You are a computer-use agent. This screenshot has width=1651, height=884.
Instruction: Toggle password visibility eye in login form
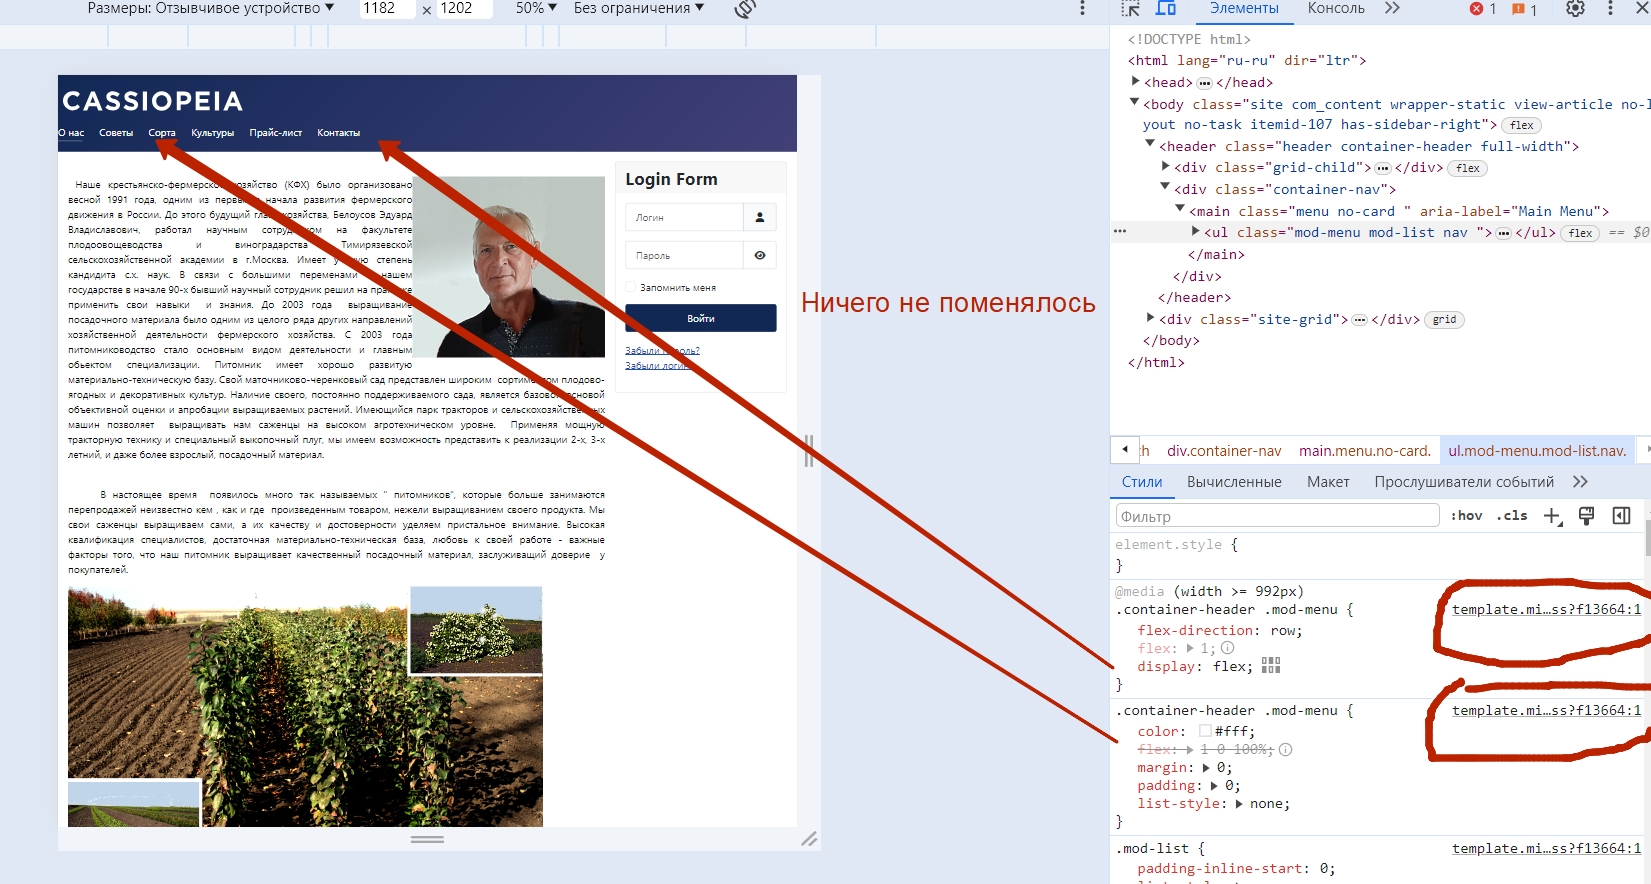pos(760,256)
